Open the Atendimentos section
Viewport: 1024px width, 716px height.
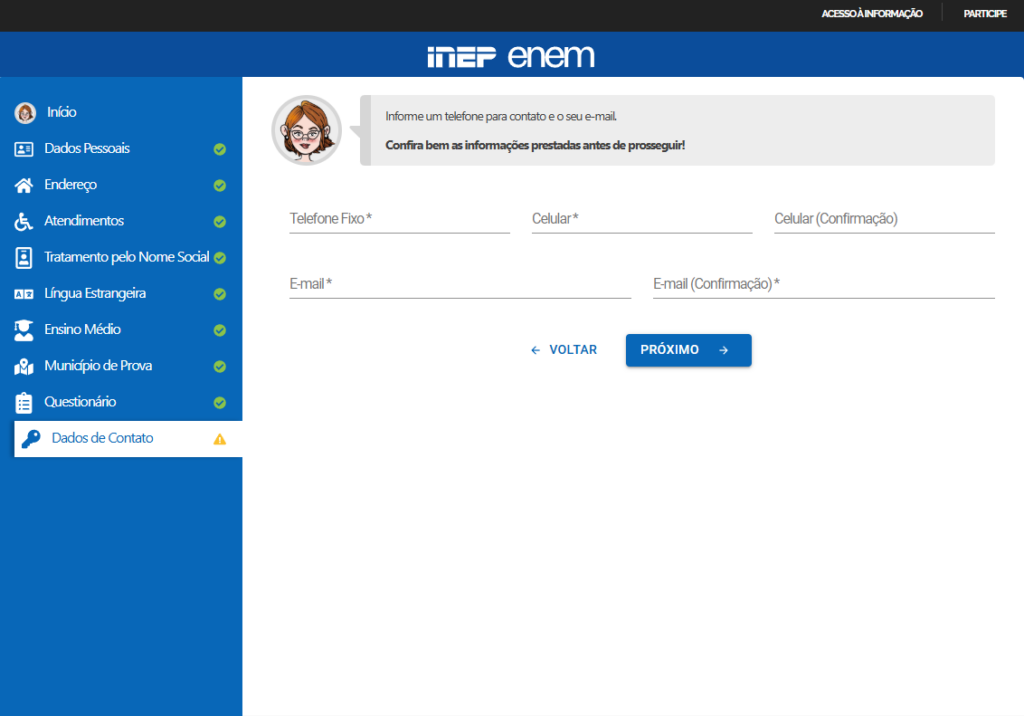[x=84, y=221]
